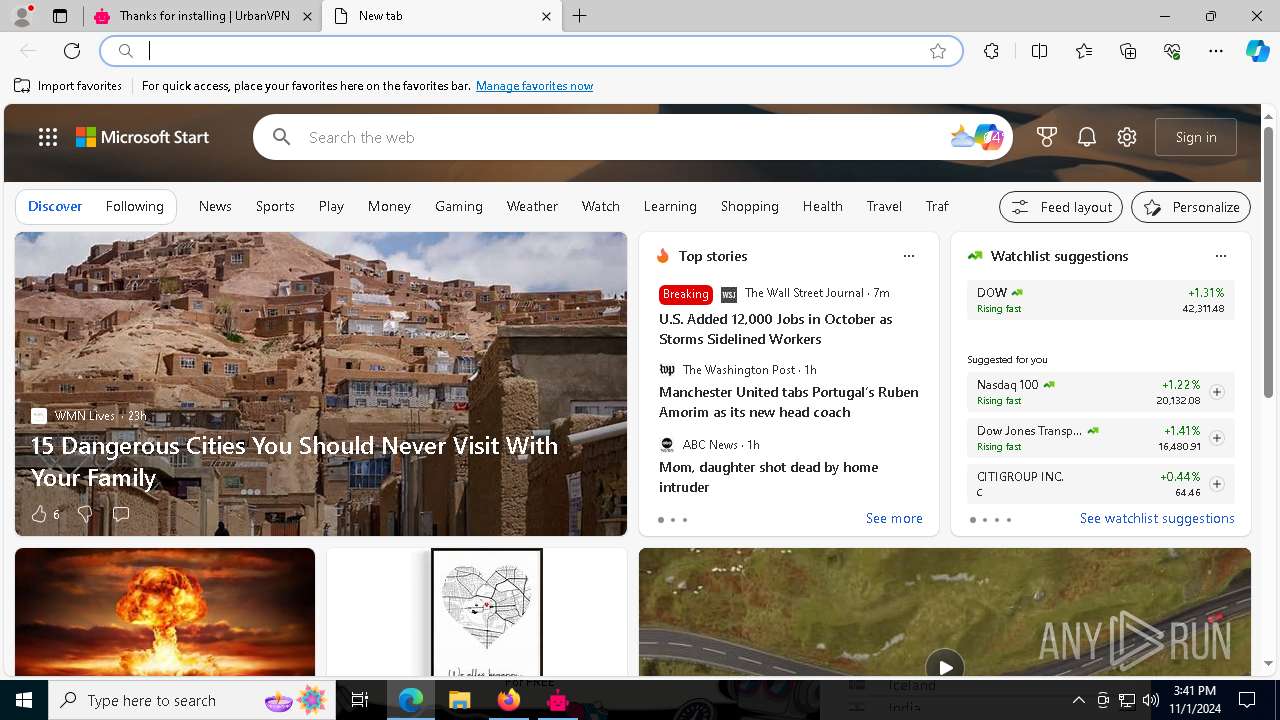The width and height of the screenshot is (1280, 720).
Task: Open the Shopping category
Action: coord(750,206)
